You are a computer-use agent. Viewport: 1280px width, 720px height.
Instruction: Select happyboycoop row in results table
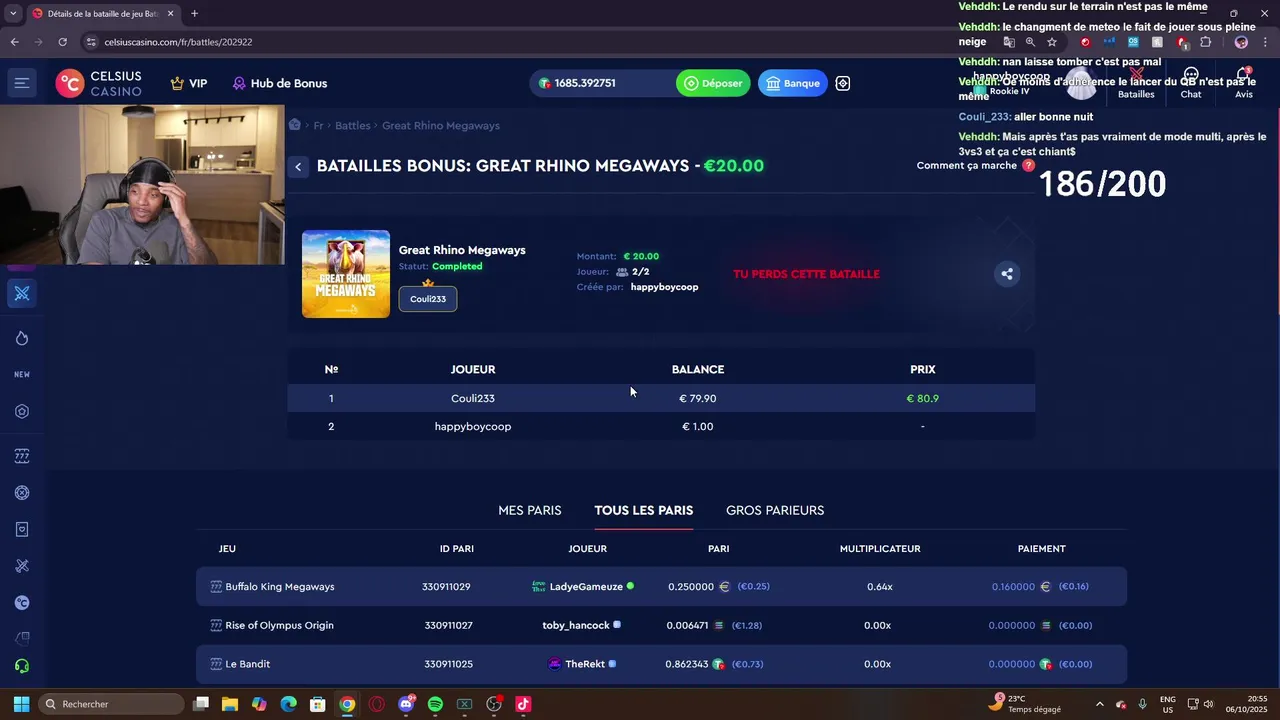click(x=661, y=426)
